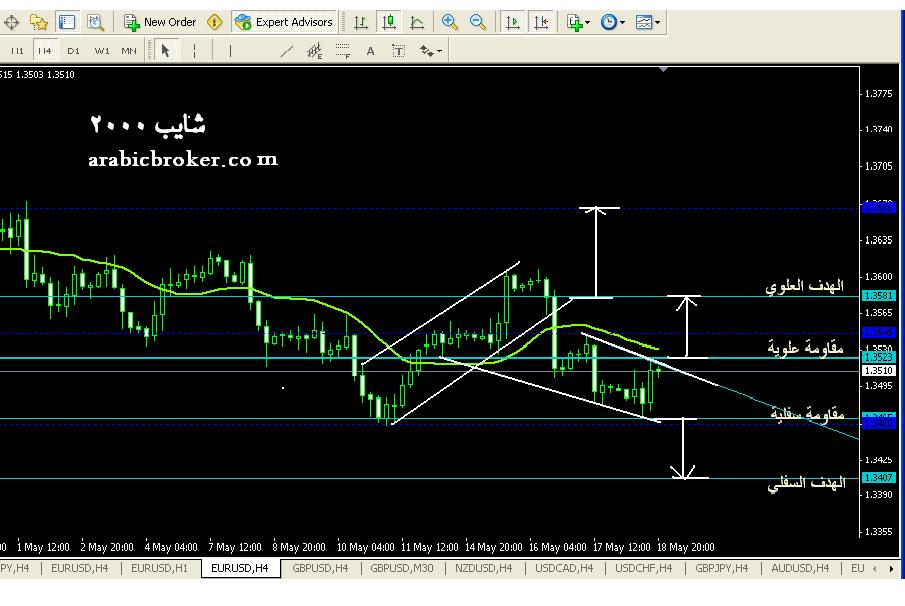Select the trendline drawing tool
905x606 pixels.
pos(286,51)
